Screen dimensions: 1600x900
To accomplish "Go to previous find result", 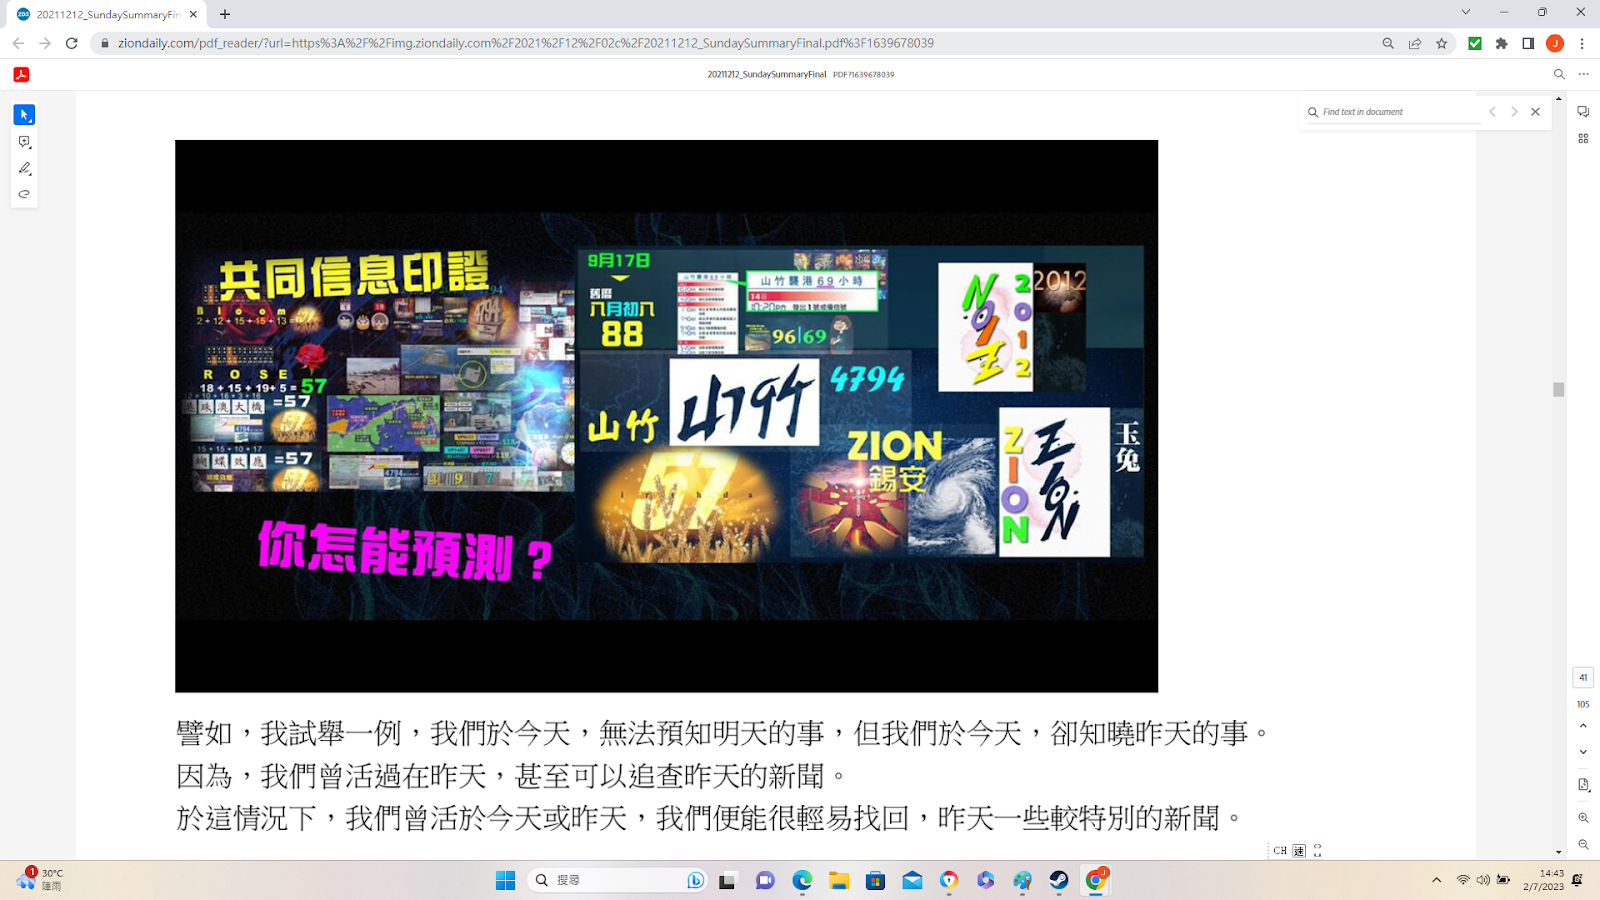I will [x=1492, y=112].
